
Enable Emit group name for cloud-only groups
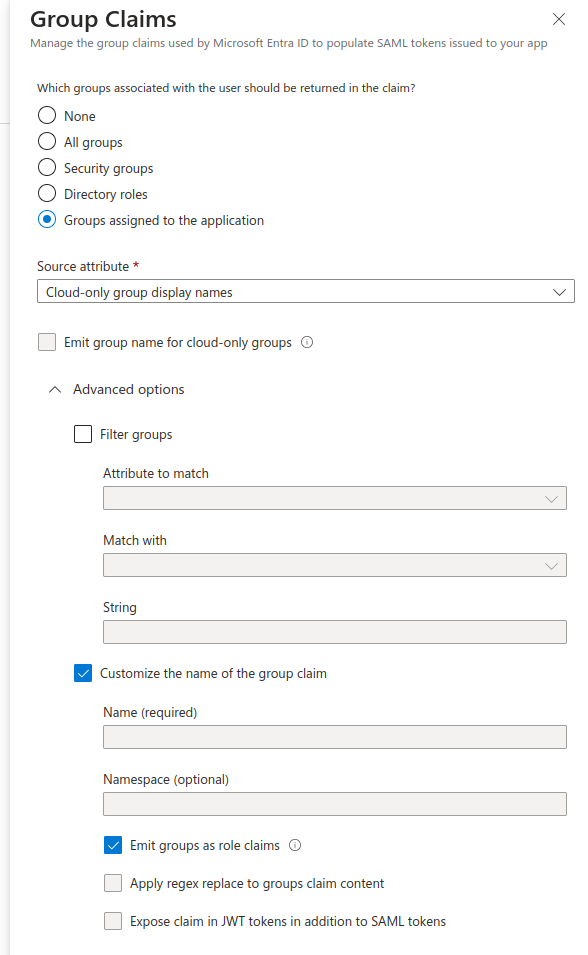click(47, 342)
